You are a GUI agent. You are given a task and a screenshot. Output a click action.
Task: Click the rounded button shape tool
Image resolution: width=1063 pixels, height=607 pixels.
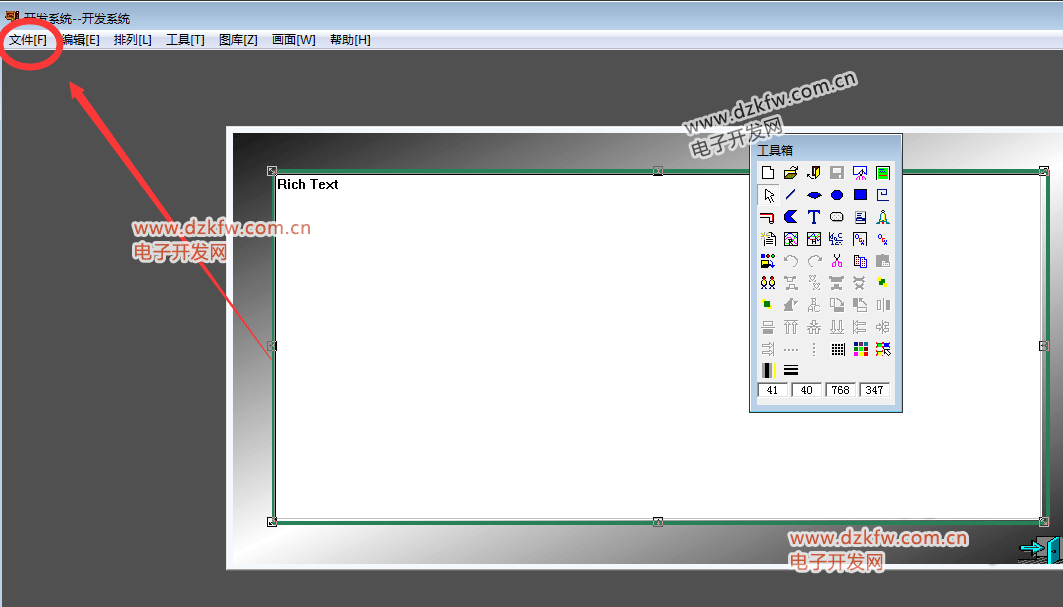[837, 217]
